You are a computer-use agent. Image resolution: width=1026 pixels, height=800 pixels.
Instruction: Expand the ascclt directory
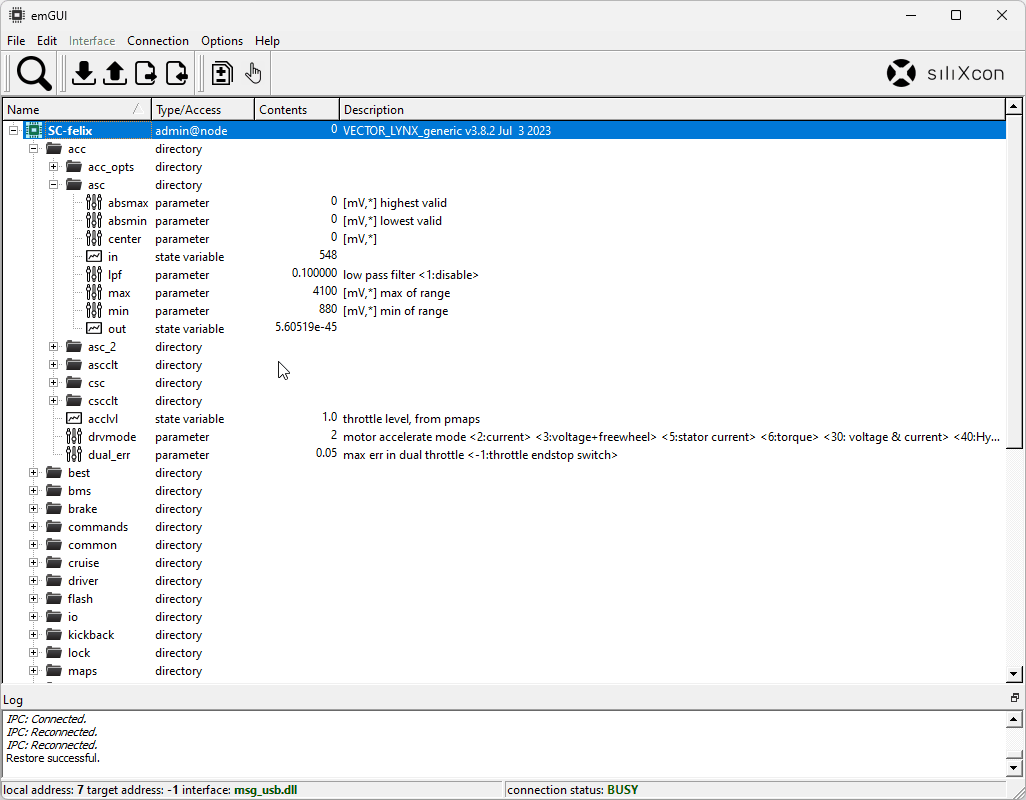pyautogui.click(x=54, y=364)
